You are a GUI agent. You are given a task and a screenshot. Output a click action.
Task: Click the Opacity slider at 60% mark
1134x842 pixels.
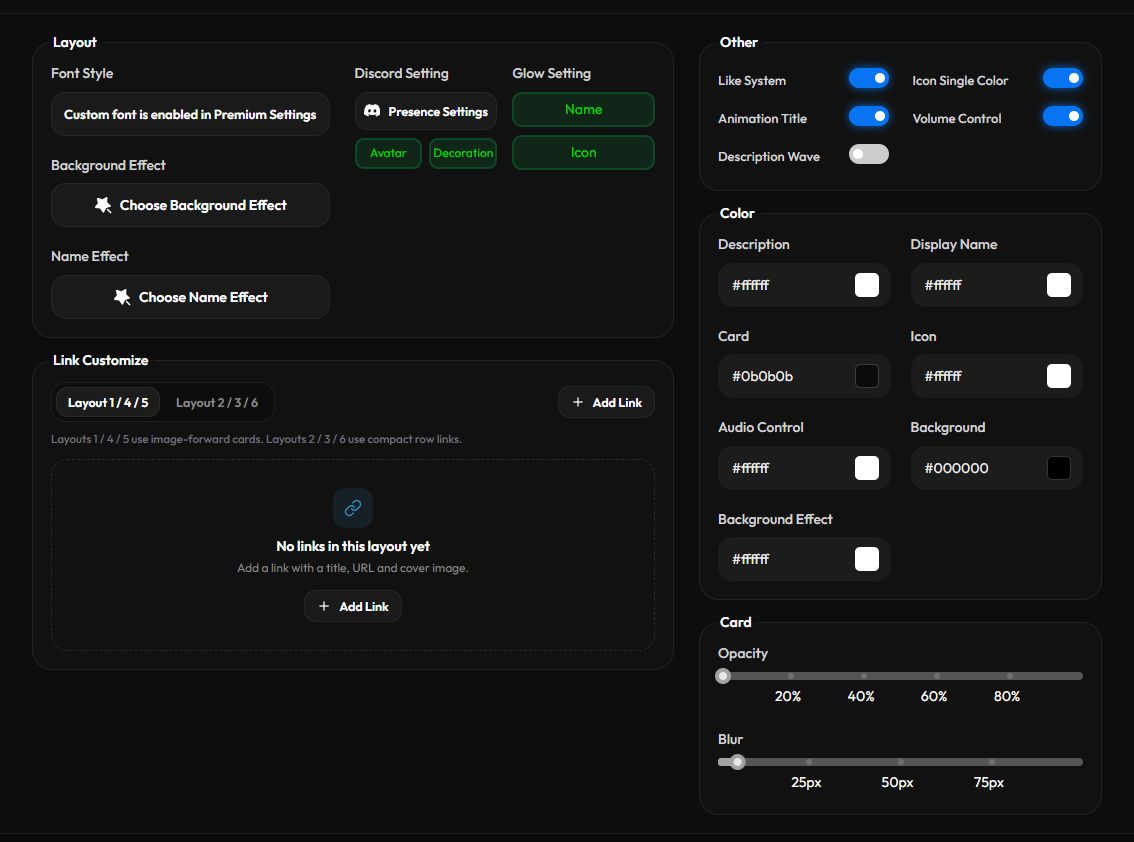[x=937, y=676]
